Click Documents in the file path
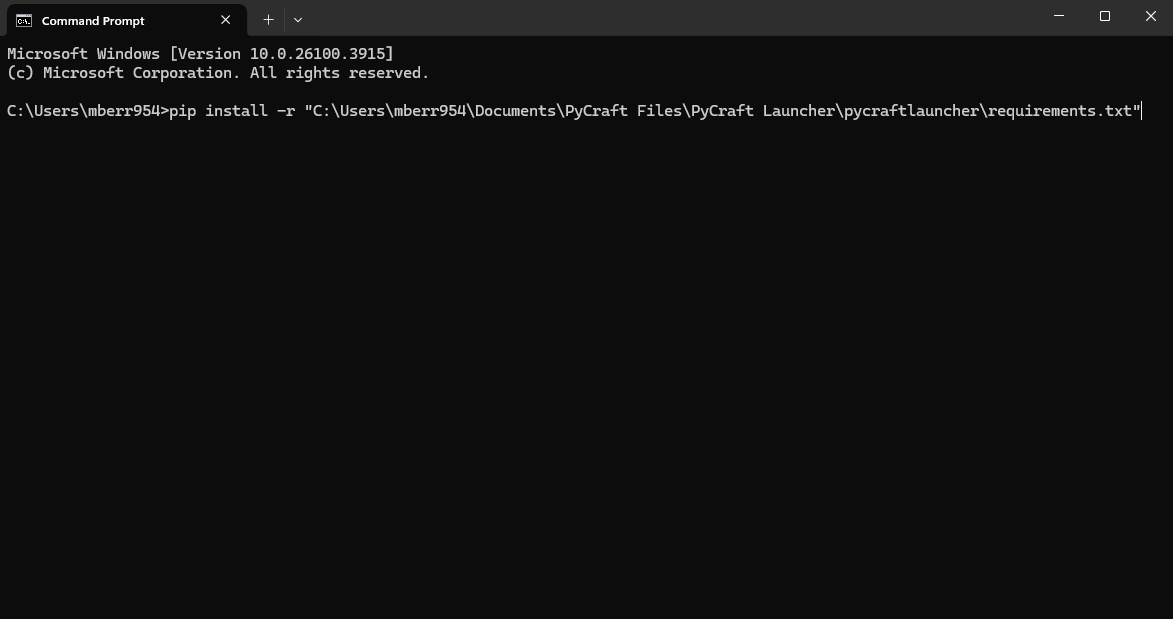The height and width of the screenshot is (619, 1173). 515,111
